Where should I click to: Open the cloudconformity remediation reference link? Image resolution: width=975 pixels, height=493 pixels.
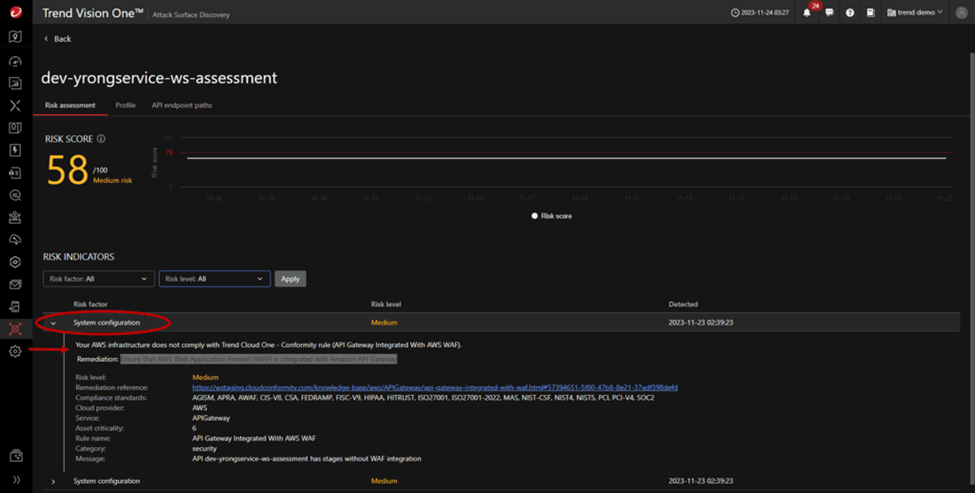coord(435,387)
